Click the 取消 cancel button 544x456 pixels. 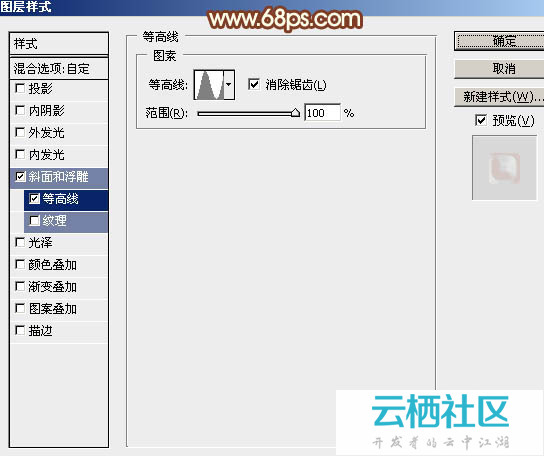click(x=500, y=69)
